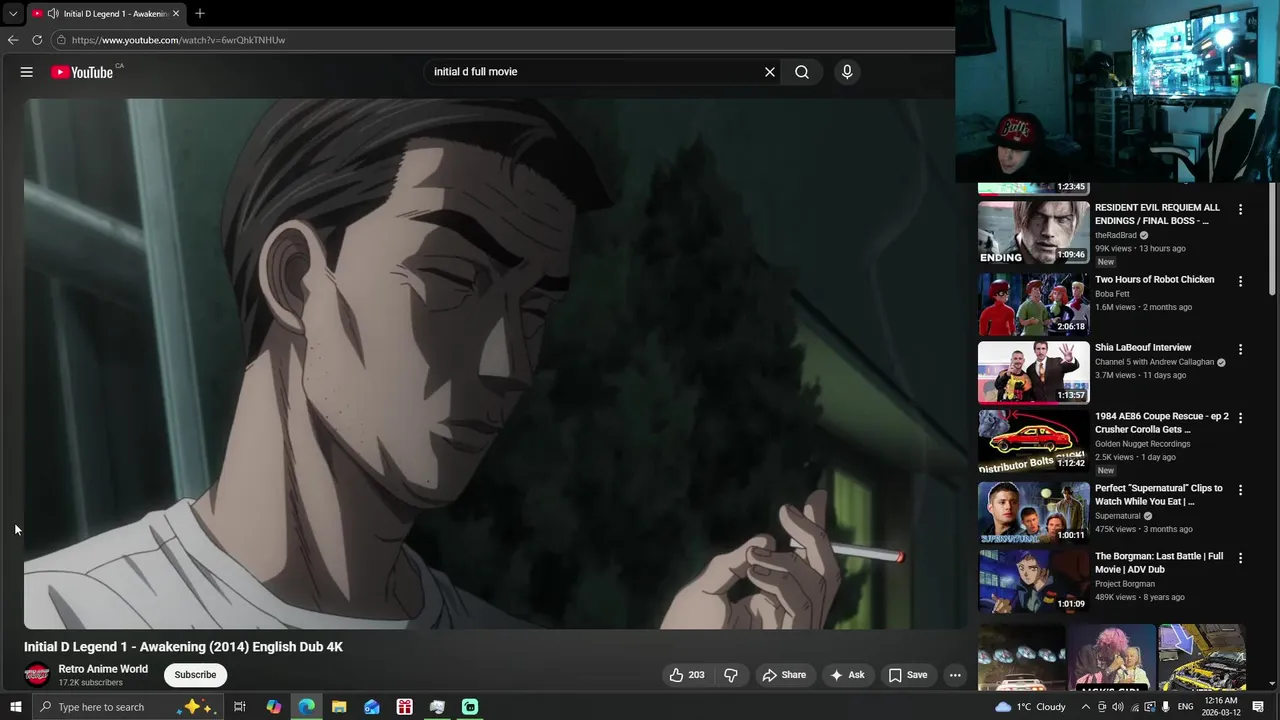Open Shia LaBeouf Interview title
The width and height of the screenshot is (1280, 720).
(1143, 348)
